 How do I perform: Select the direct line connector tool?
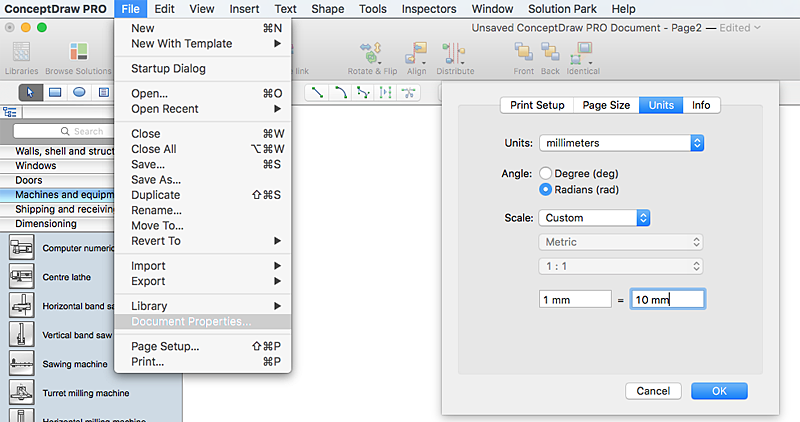tap(317, 92)
